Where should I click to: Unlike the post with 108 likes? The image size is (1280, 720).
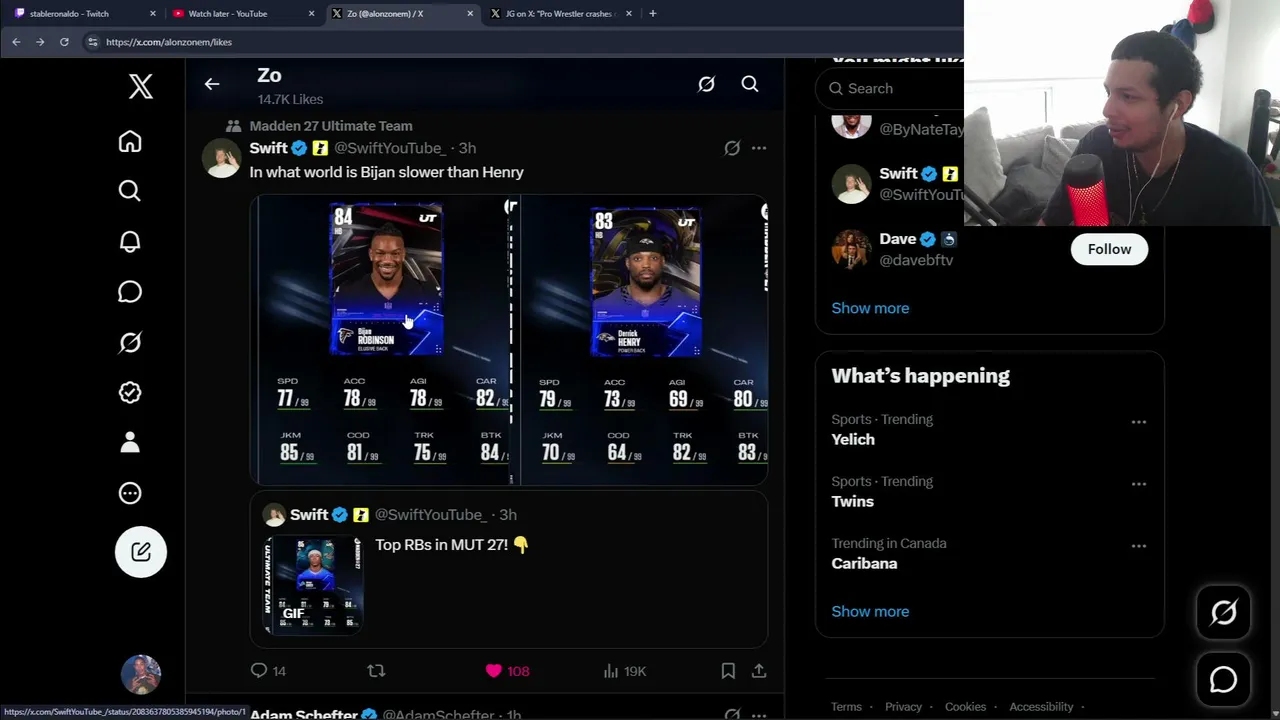pos(507,671)
